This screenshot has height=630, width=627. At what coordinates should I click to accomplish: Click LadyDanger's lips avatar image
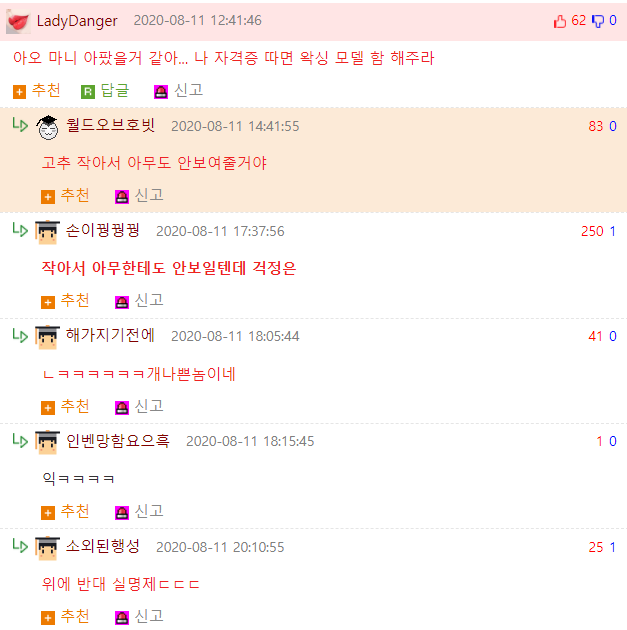click(18, 21)
